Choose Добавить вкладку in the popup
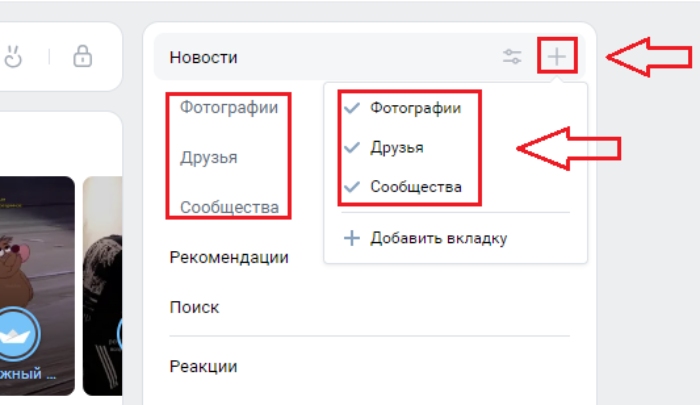Screen dimensions: 700x405 click(438, 238)
